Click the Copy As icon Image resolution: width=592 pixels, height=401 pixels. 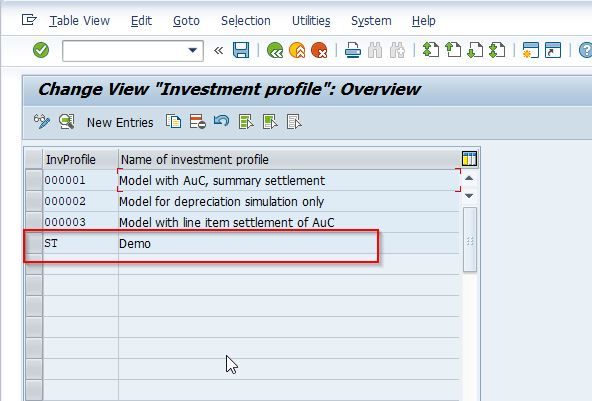point(174,122)
